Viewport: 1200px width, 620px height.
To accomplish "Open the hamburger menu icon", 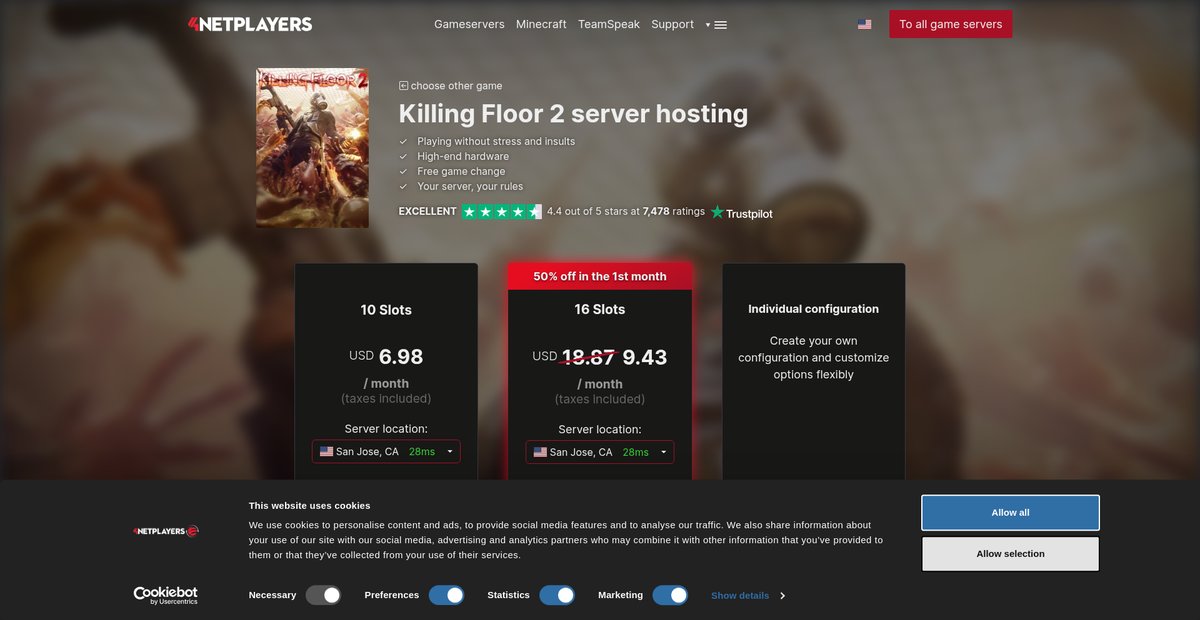I will (x=721, y=25).
